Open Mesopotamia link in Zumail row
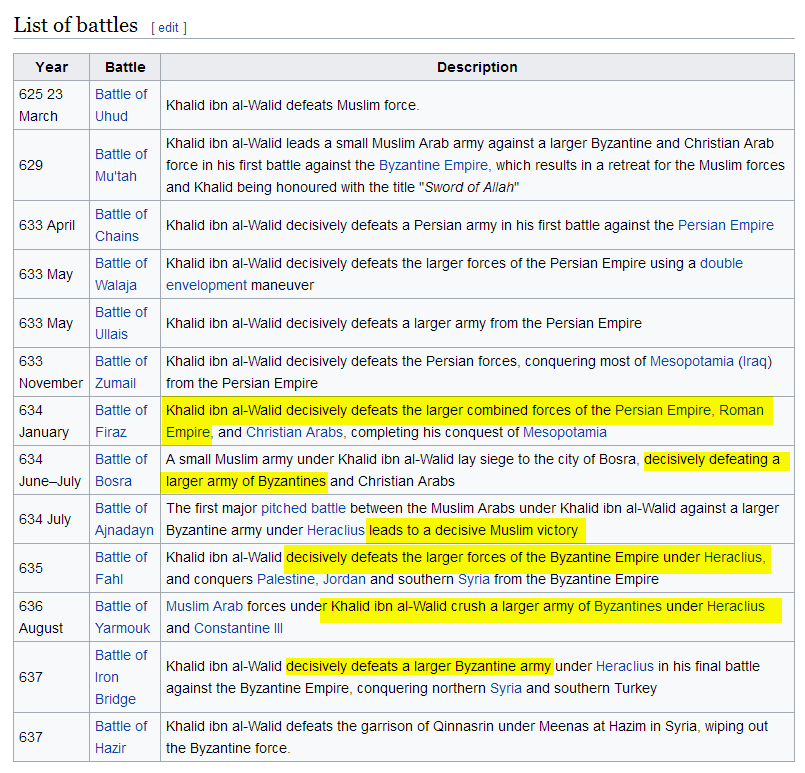Viewport: 805px width, 773px height. [692, 361]
